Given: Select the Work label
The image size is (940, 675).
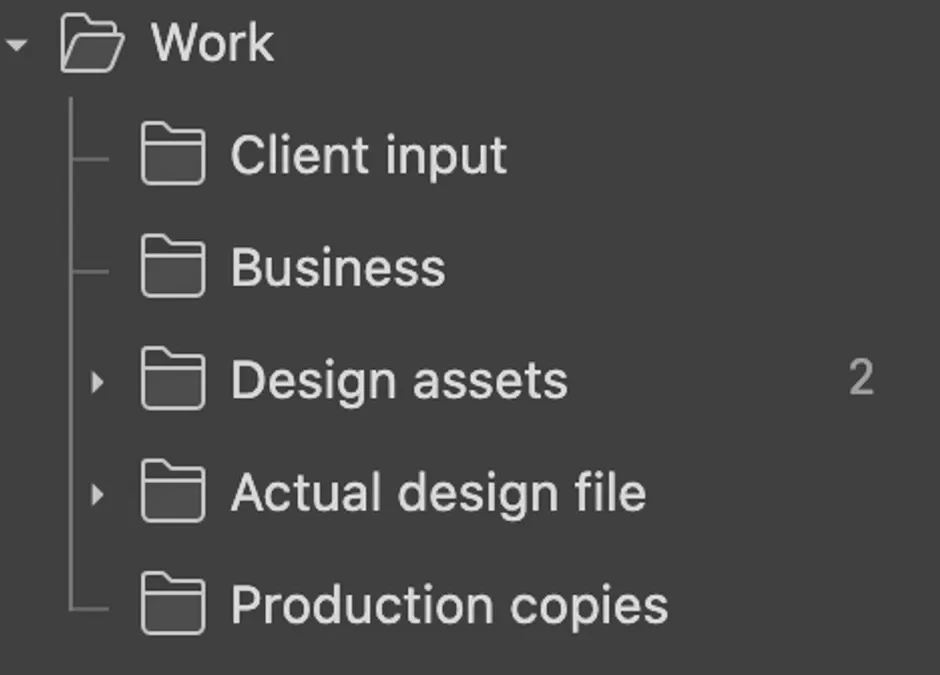Looking at the screenshot, I should (x=213, y=42).
